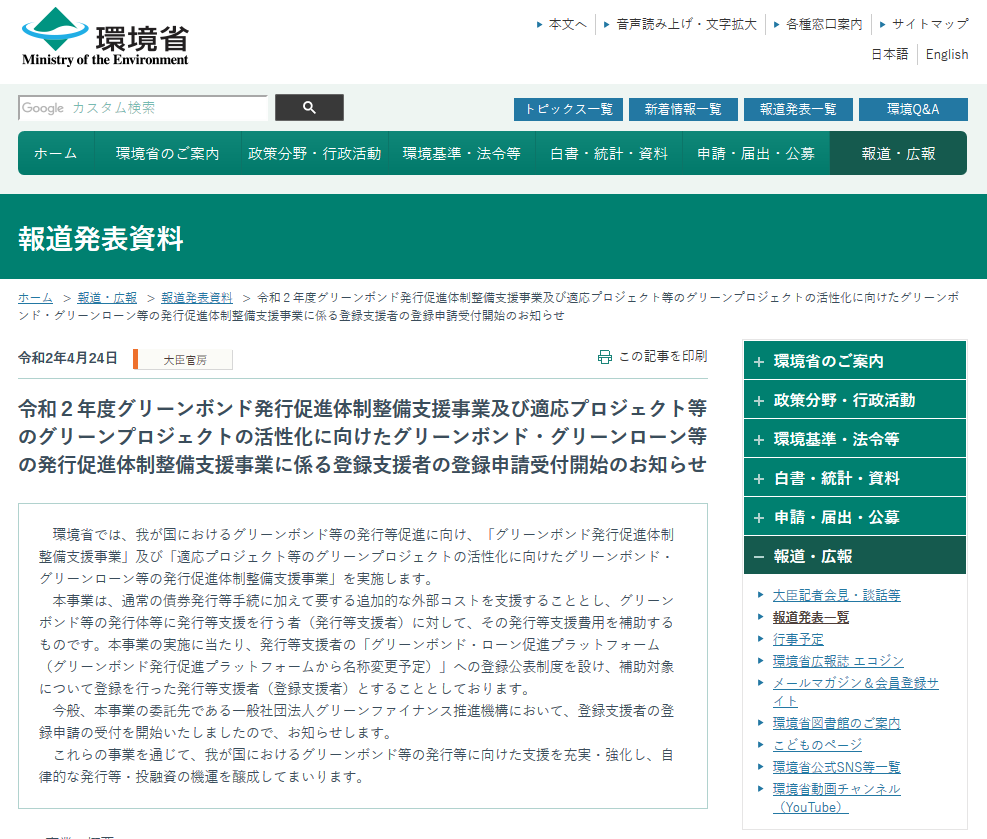Click the 環境Q&A button

click(912, 109)
